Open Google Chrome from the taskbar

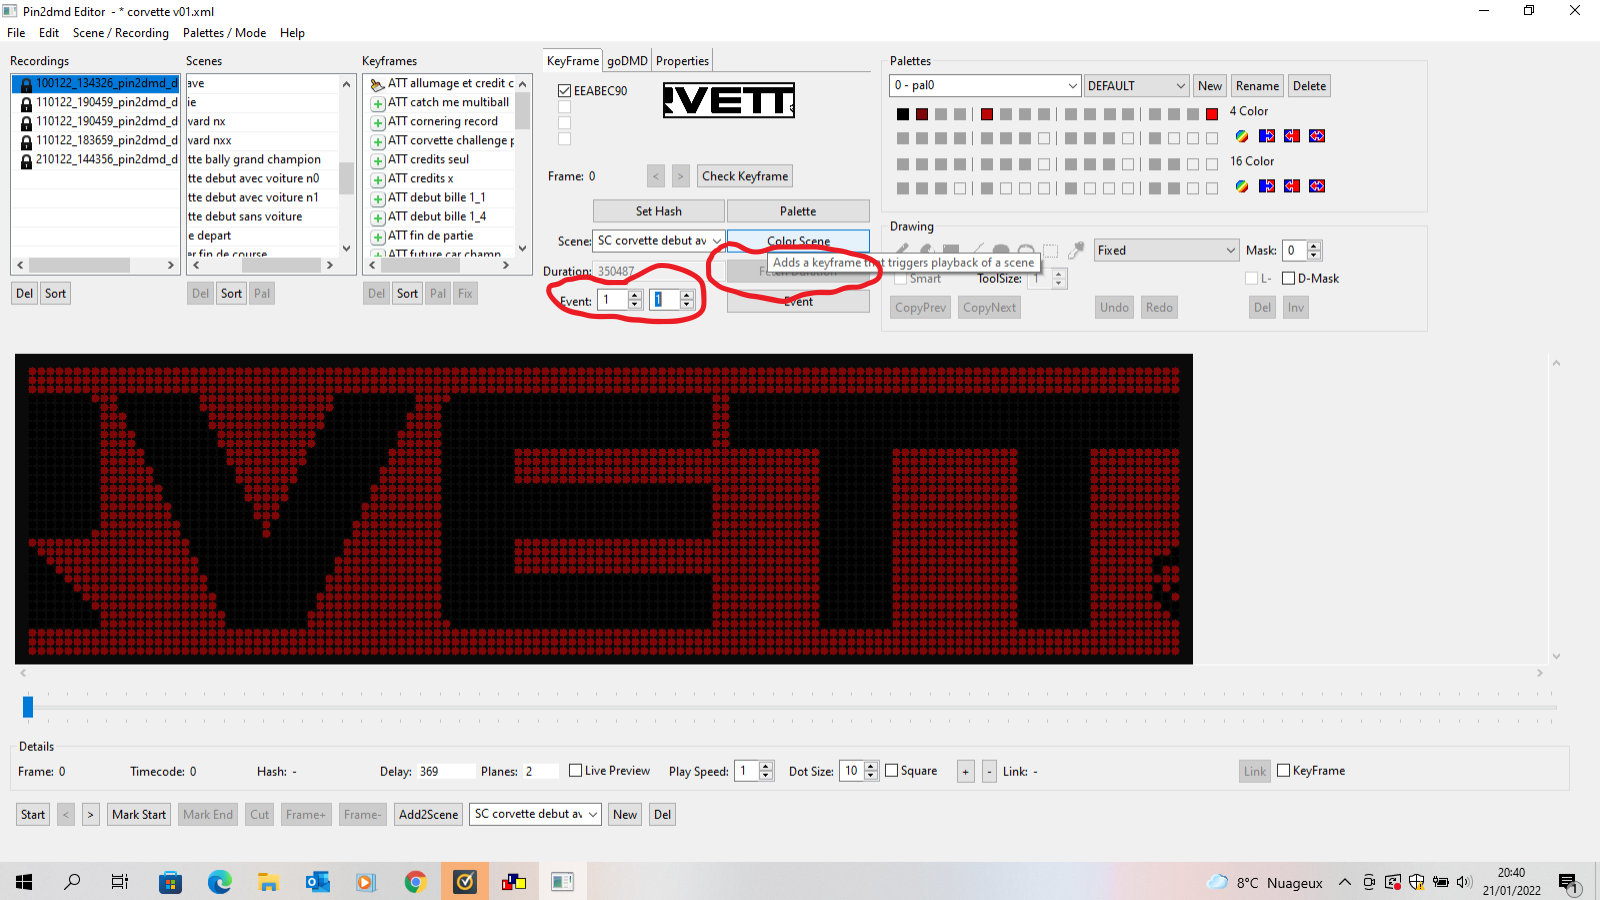415,881
